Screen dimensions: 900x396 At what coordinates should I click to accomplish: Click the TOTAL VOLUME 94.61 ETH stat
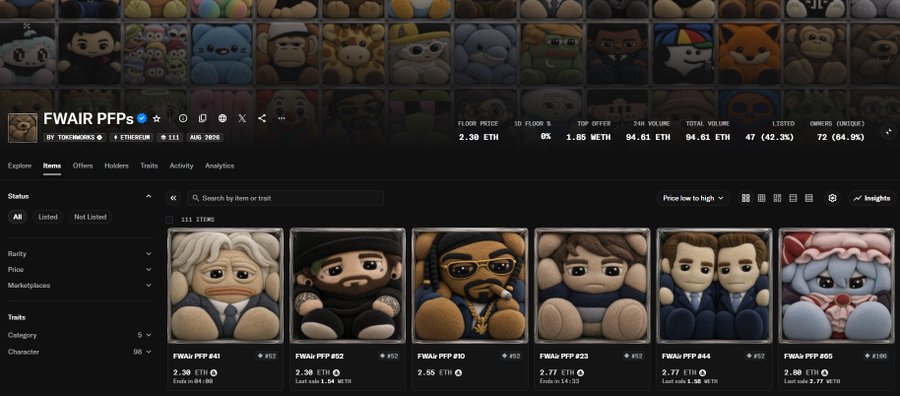pos(708,131)
